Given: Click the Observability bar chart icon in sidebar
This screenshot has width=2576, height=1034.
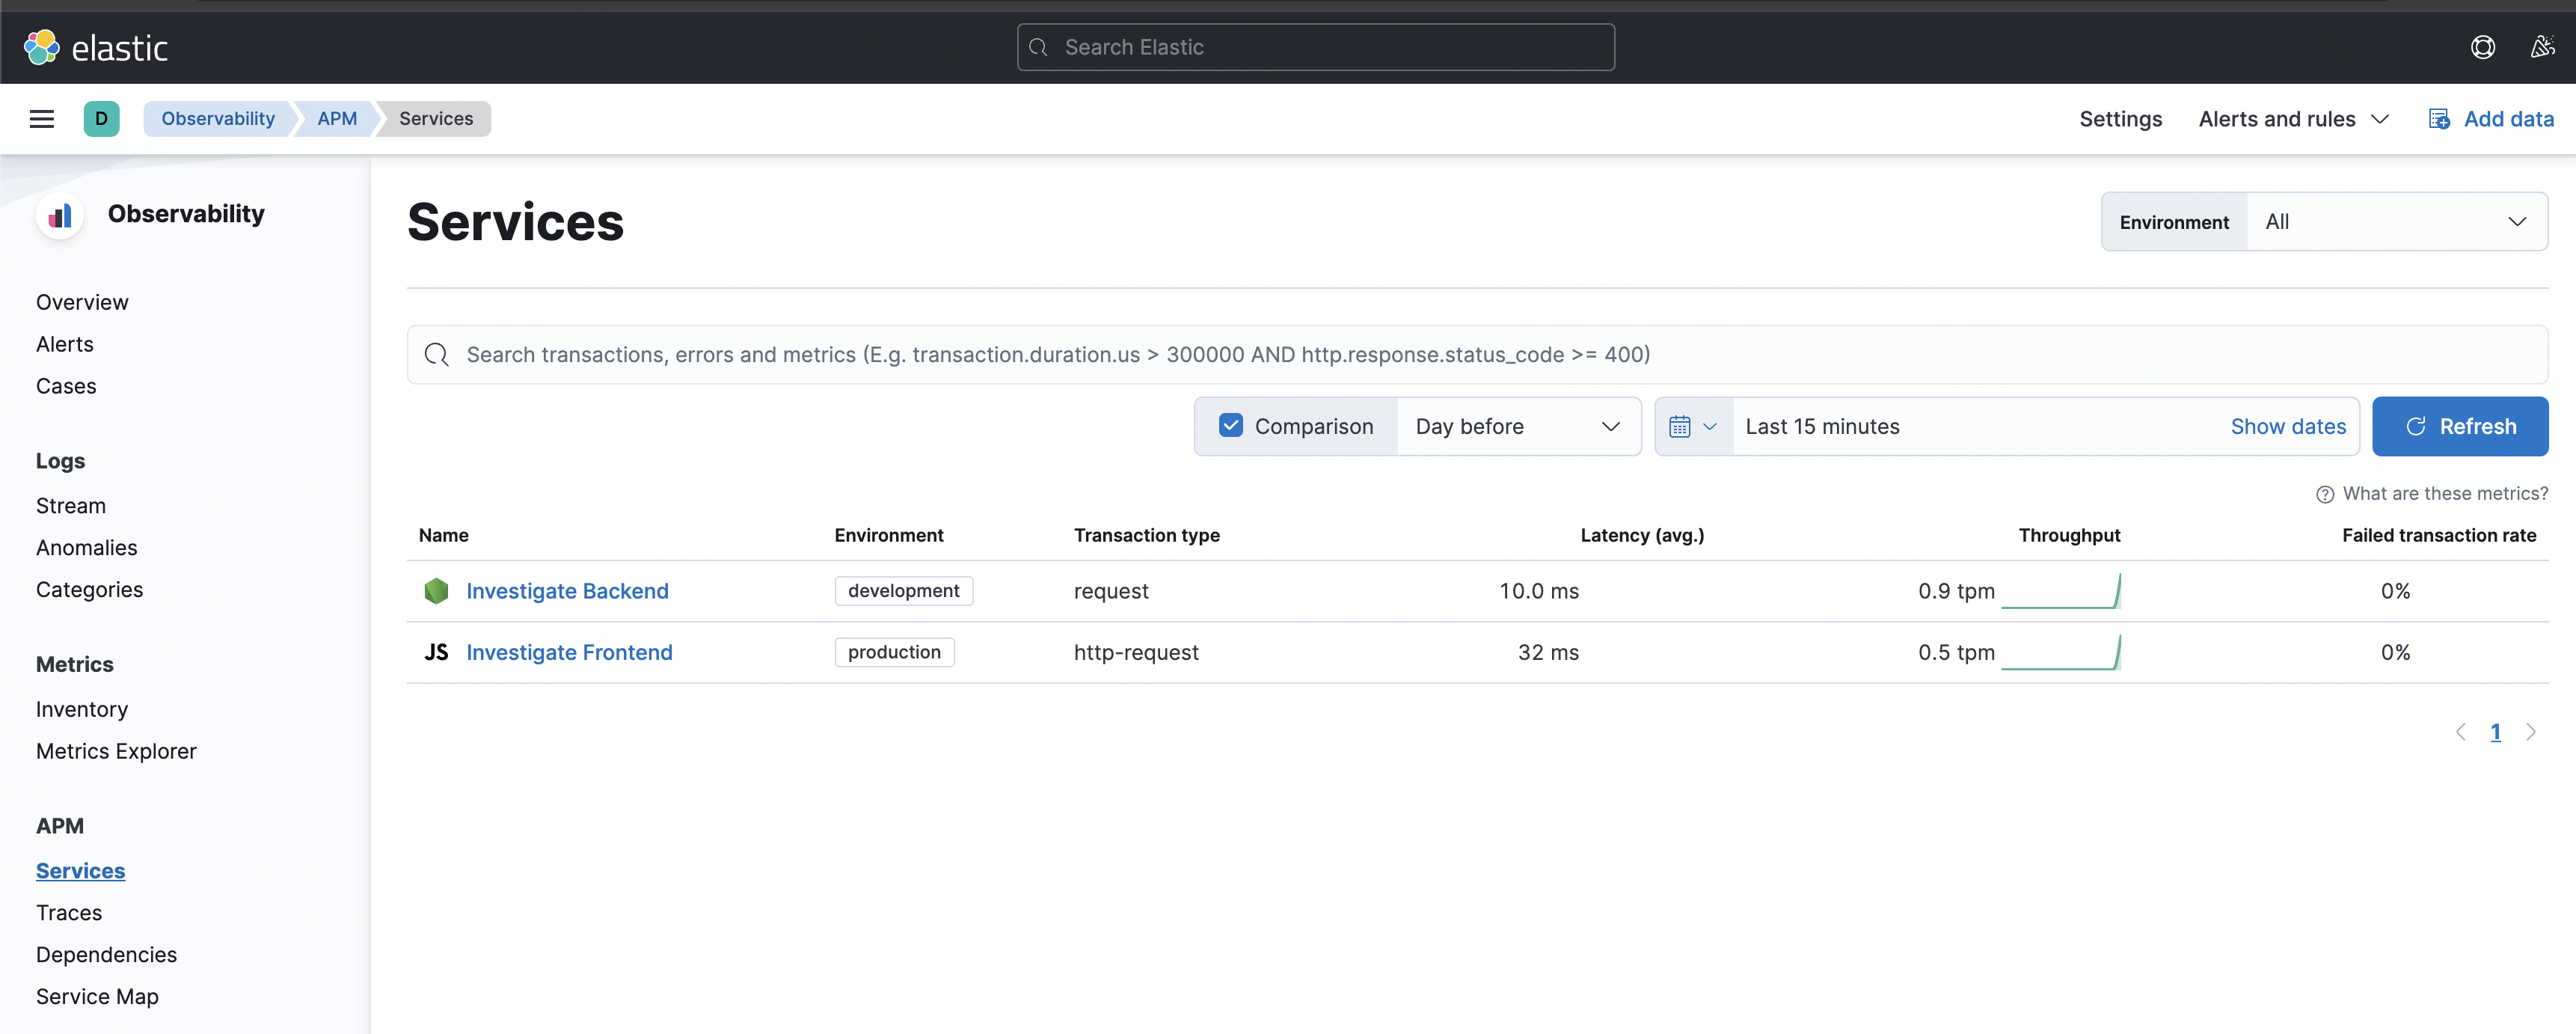Looking at the screenshot, I should (x=60, y=214).
